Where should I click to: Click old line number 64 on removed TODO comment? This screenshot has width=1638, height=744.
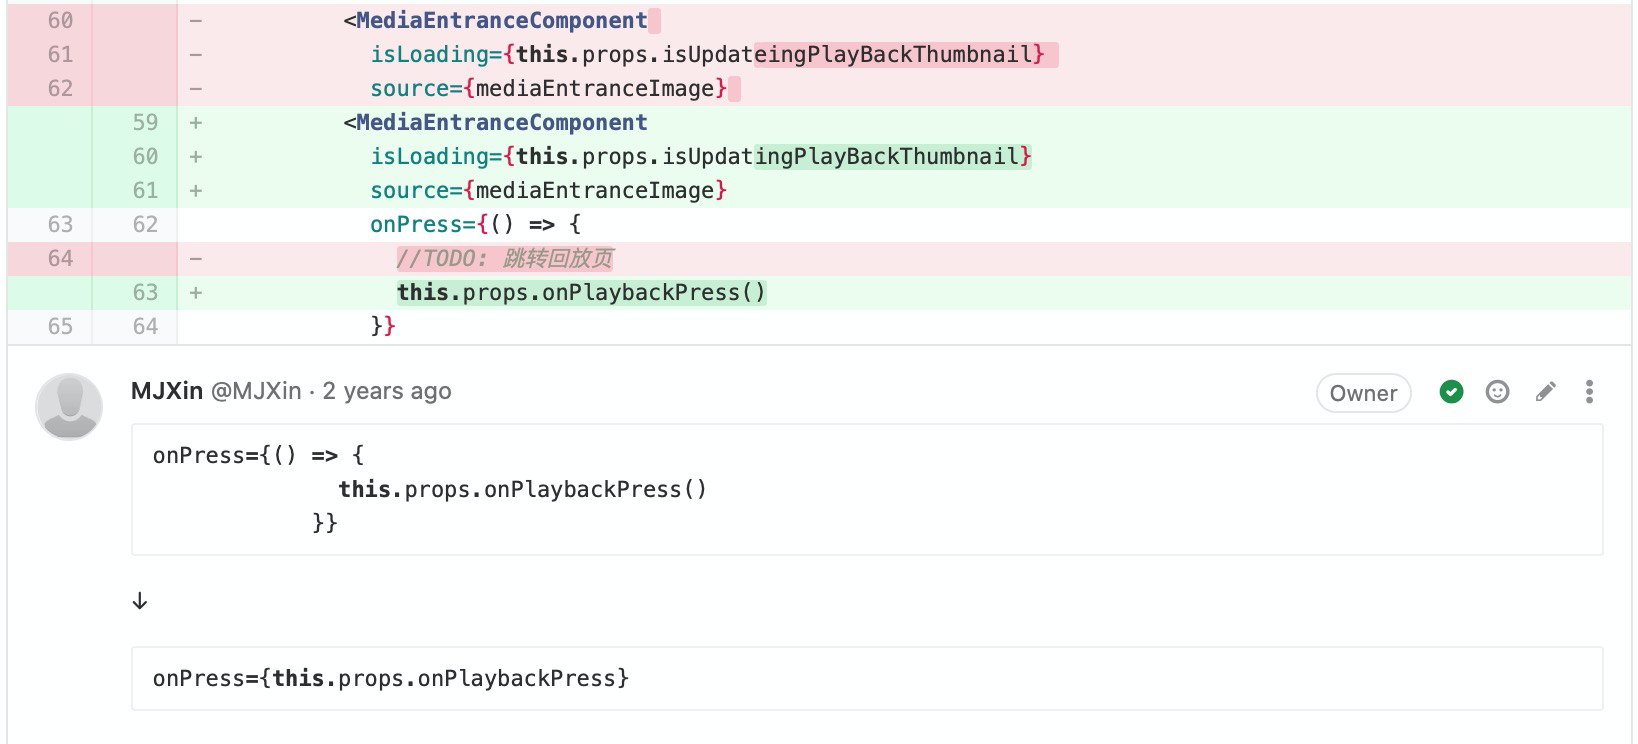tap(60, 258)
